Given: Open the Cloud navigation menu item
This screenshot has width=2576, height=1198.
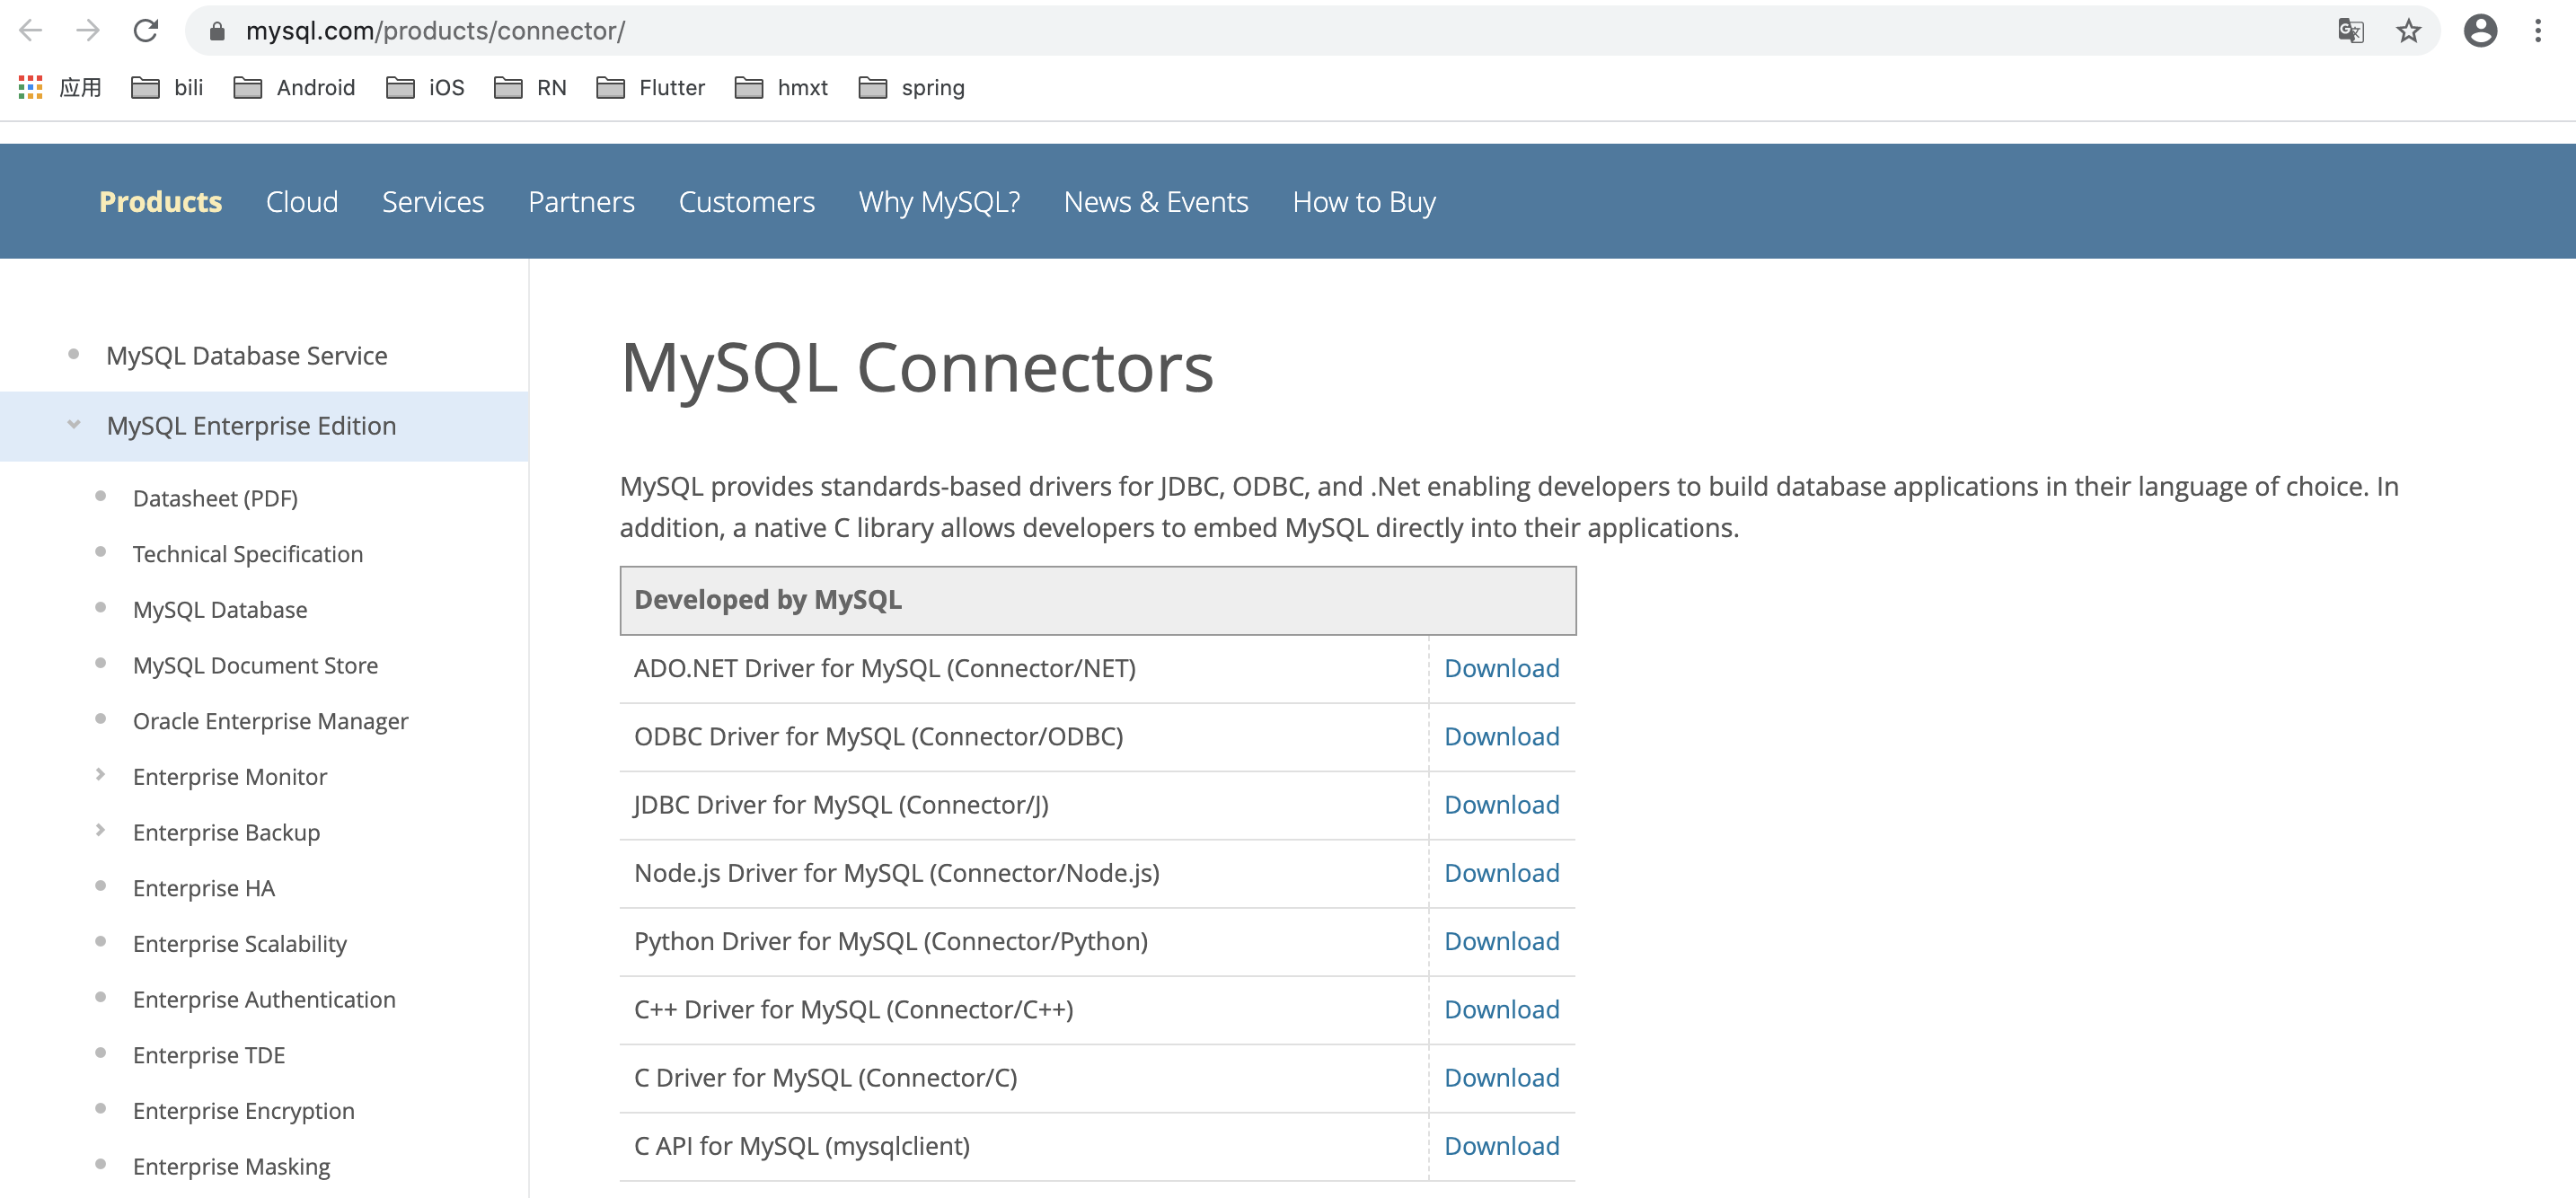Looking at the screenshot, I should point(301,202).
